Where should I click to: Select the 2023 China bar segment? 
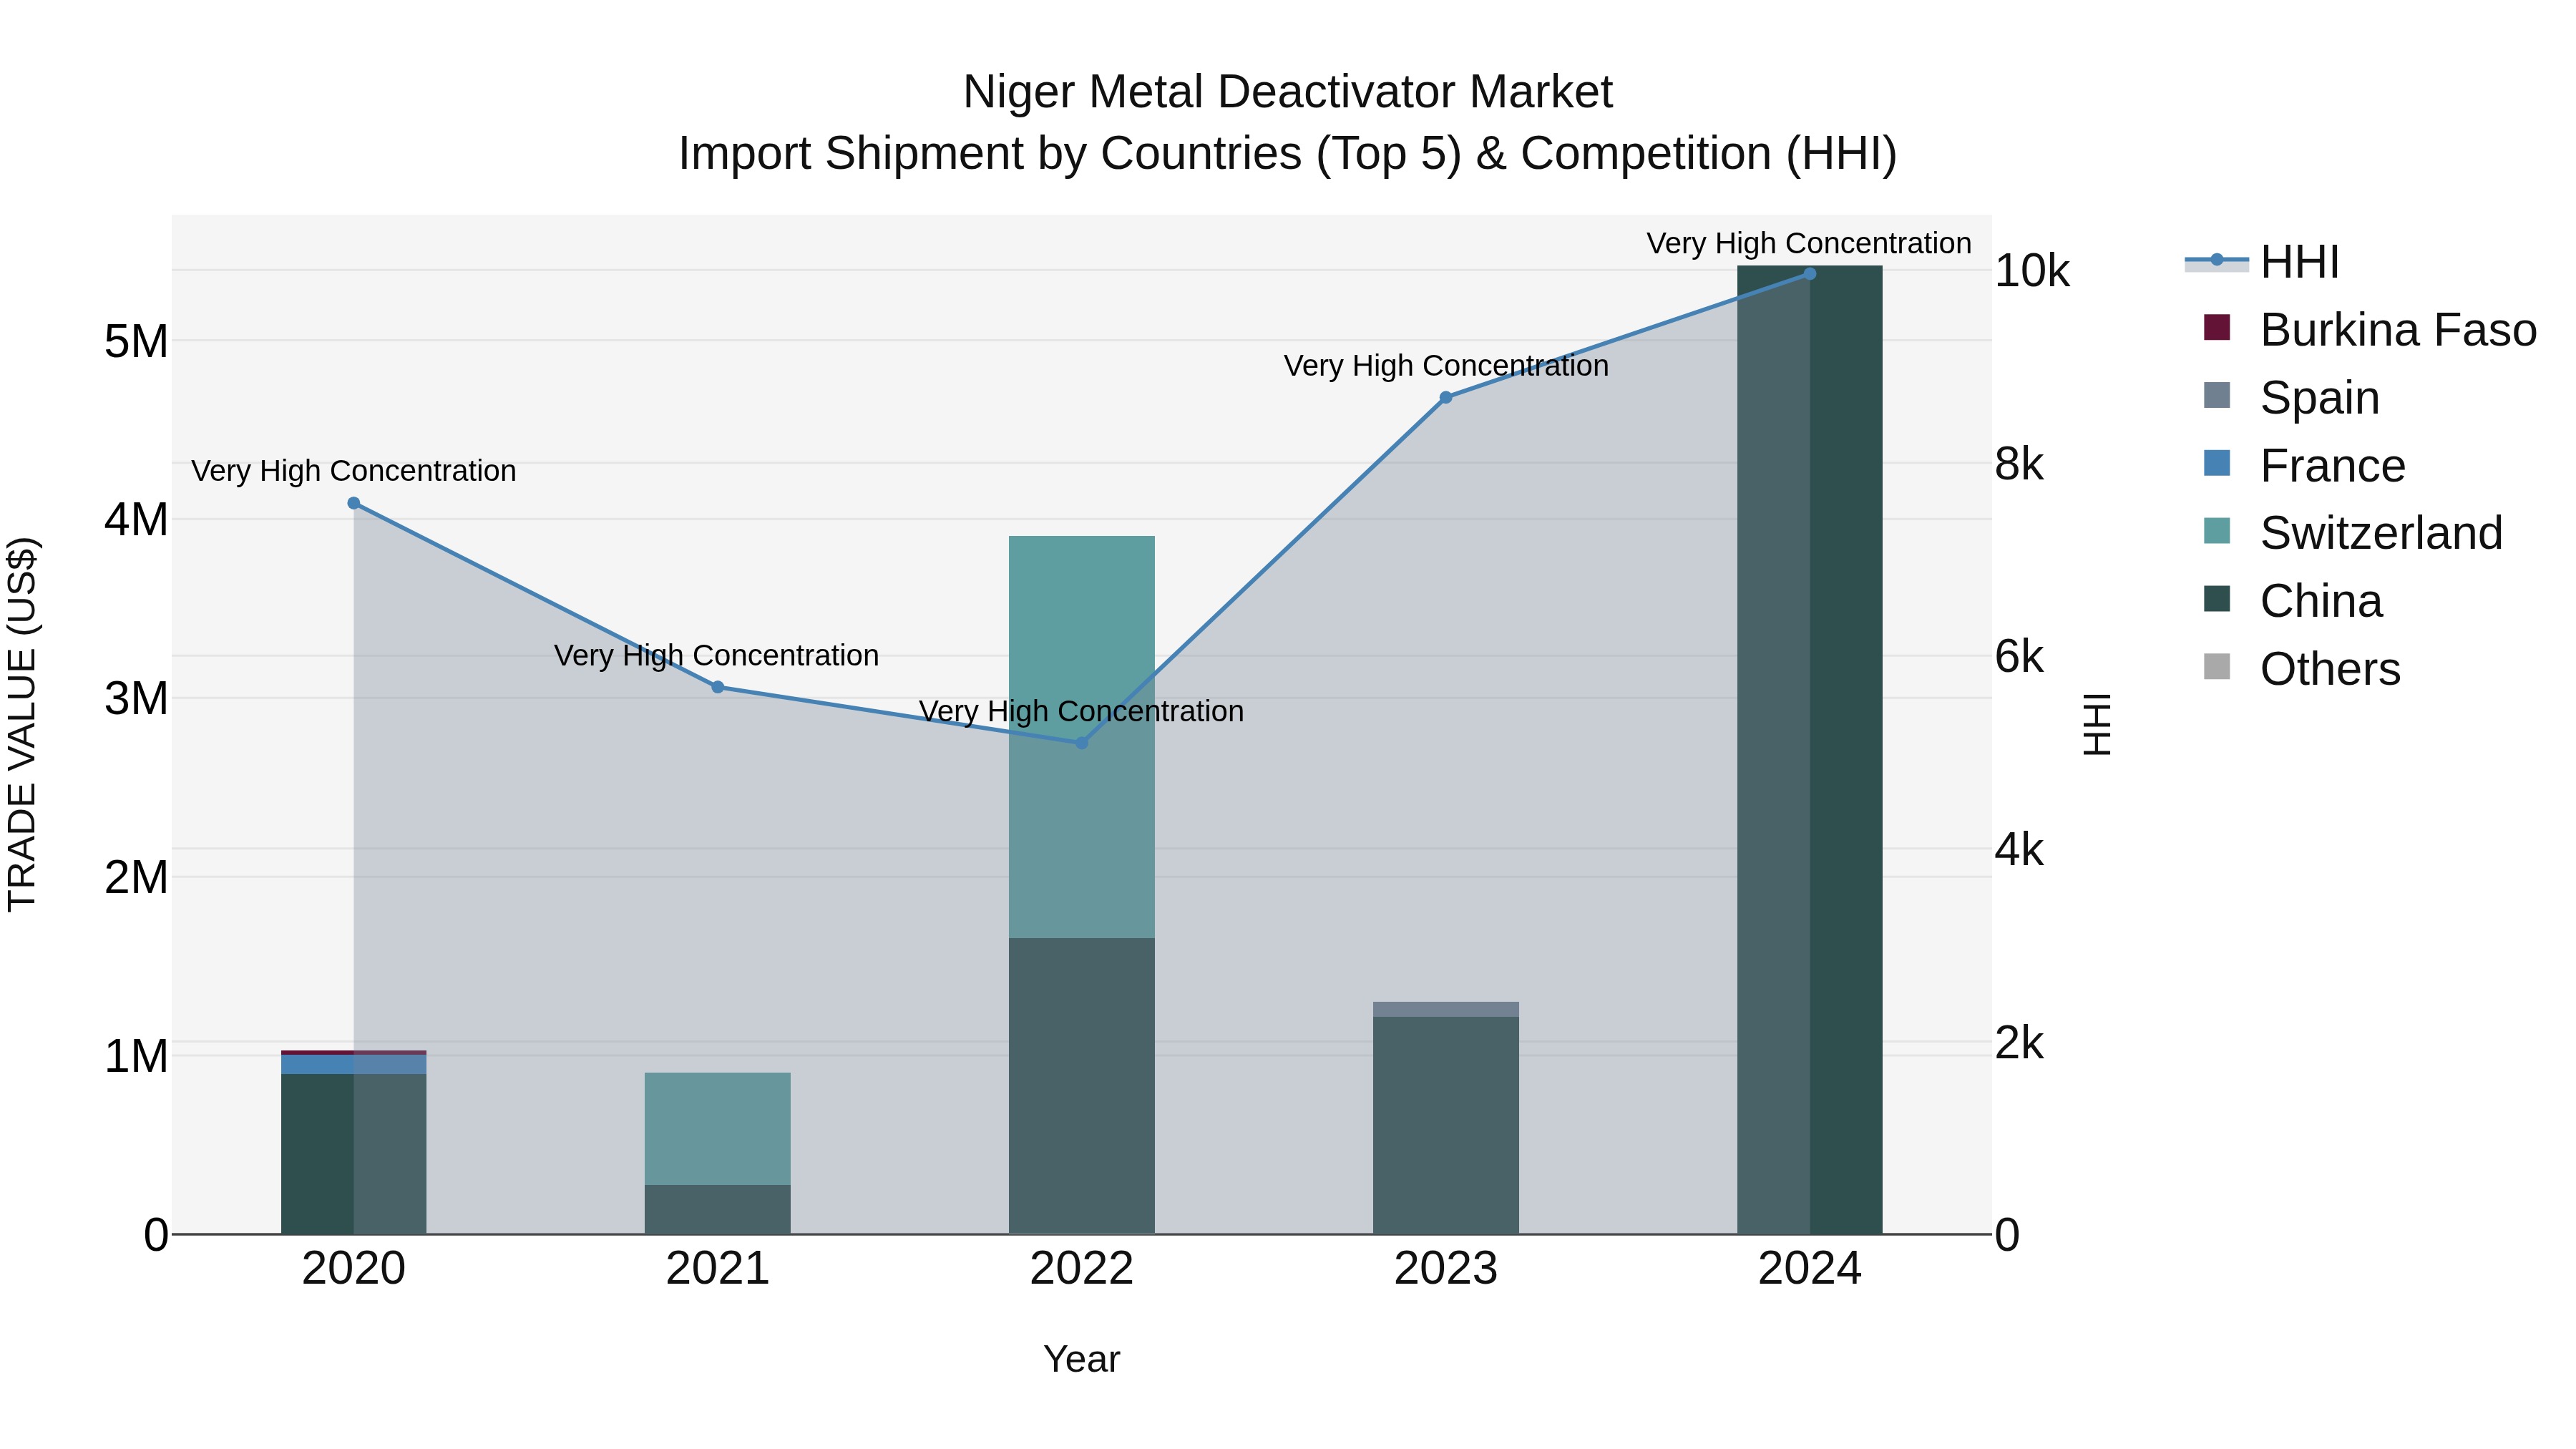1445,1125
